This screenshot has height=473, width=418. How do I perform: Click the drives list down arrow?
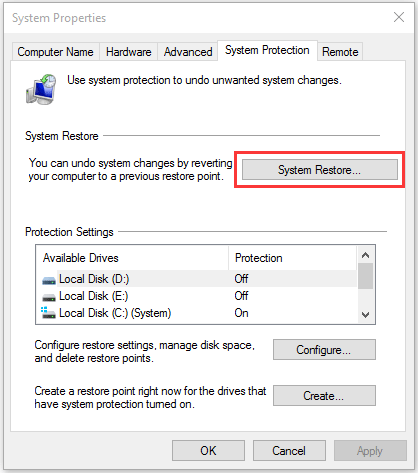point(366,315)
